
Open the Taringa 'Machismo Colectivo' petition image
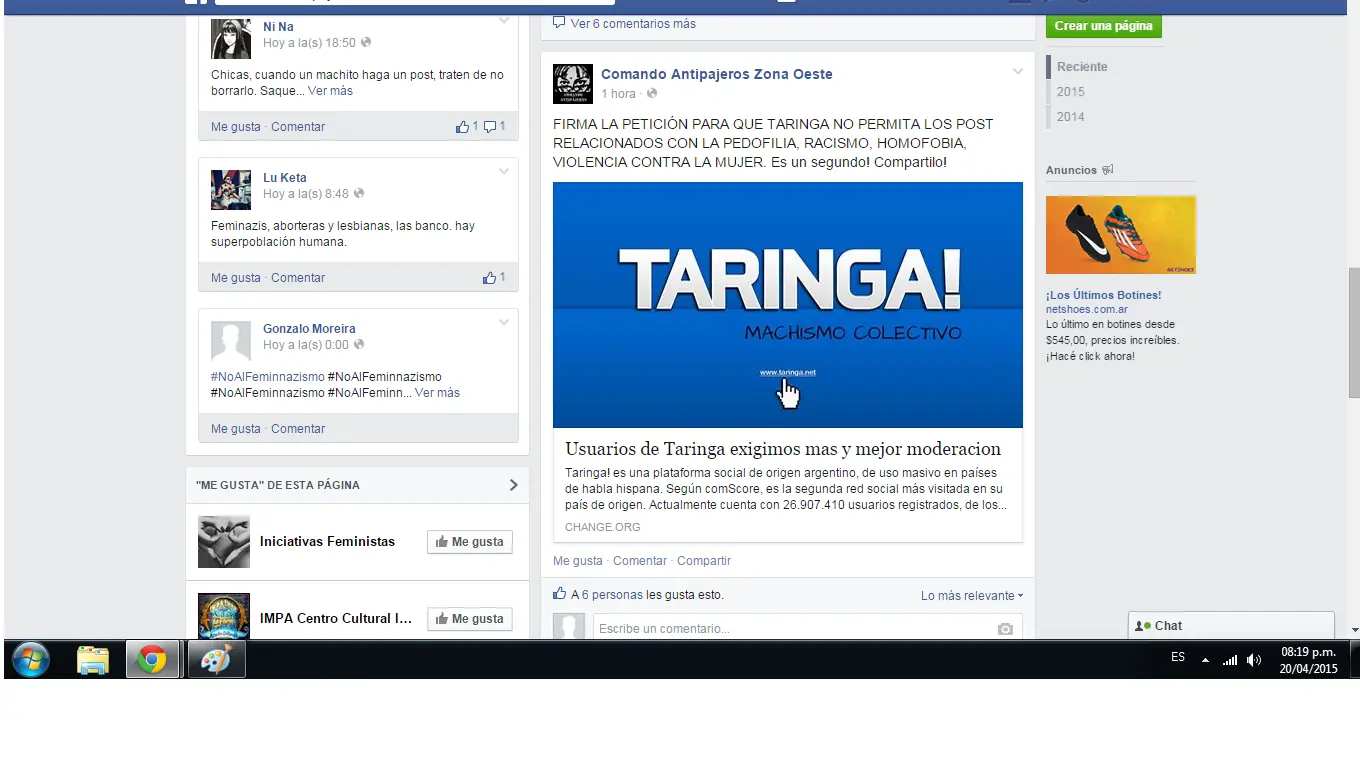(x=788, y=305)
